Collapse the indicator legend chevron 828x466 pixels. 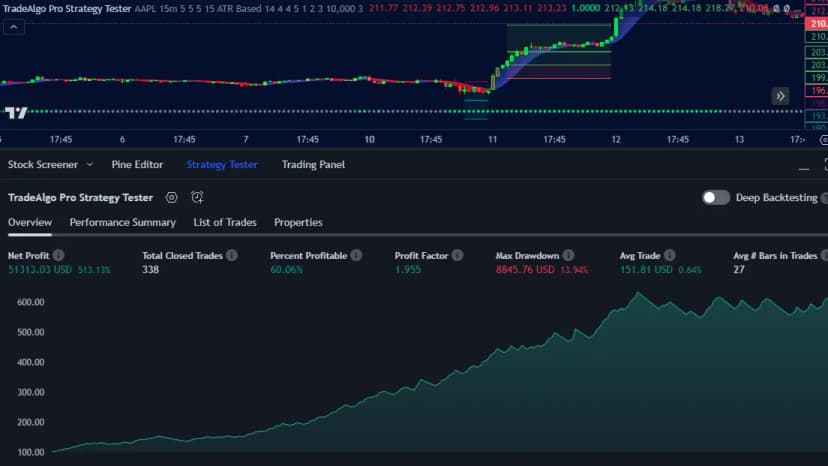(14, 27)
